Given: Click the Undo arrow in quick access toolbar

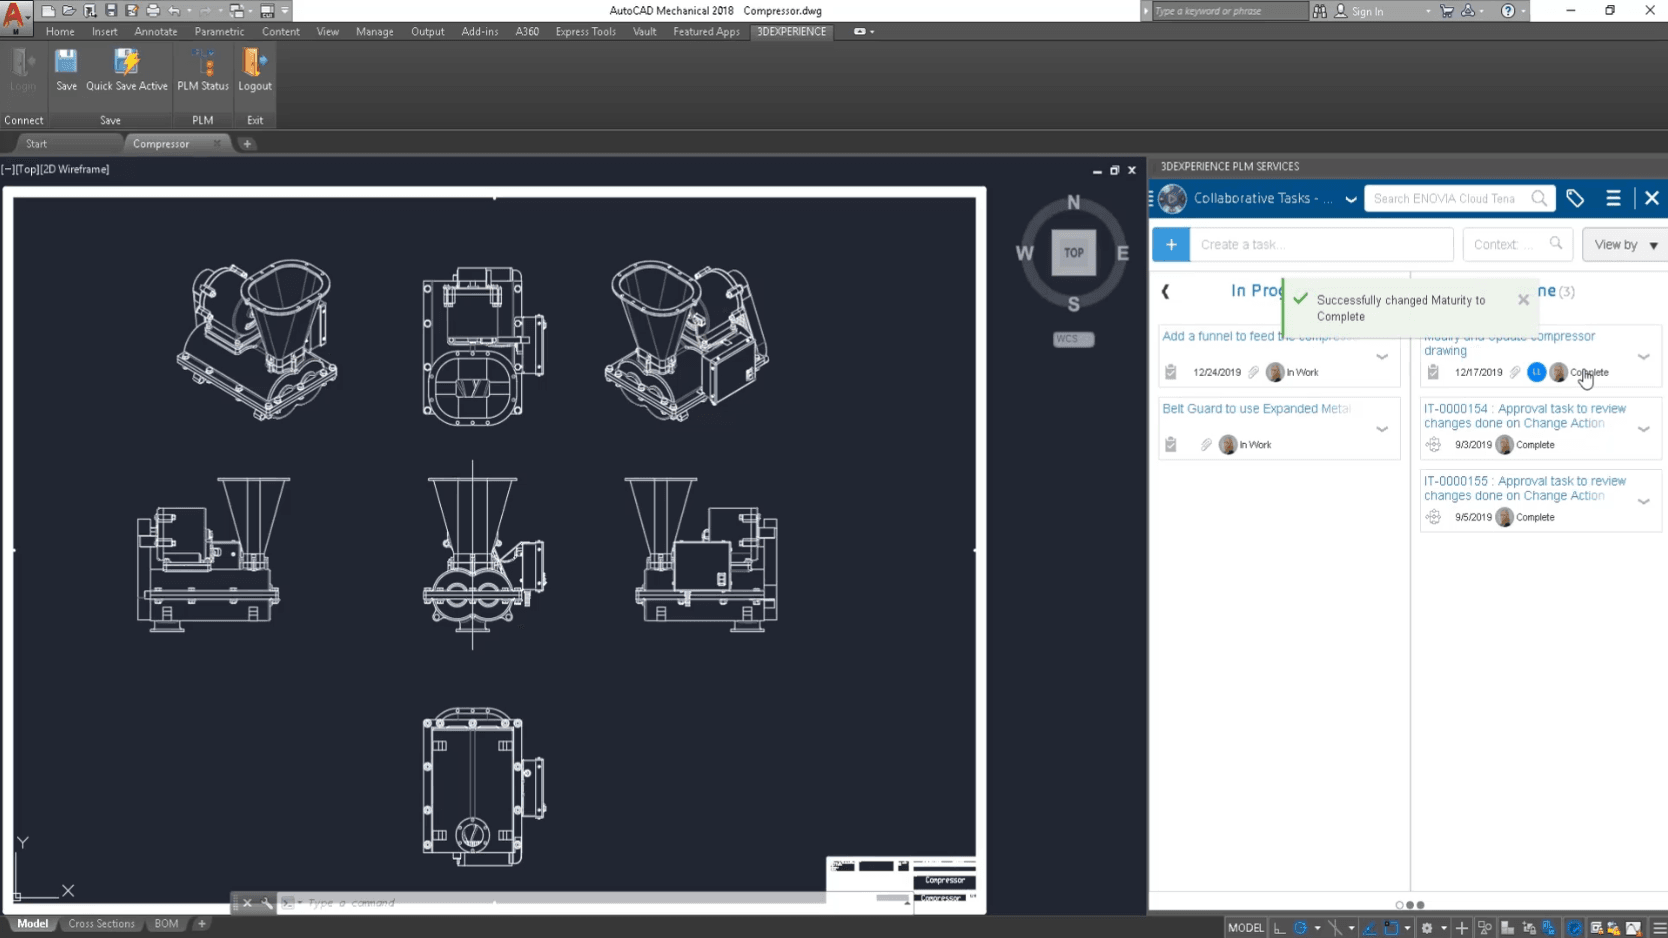Looking at the screenshot, I should pyautogui.click(x=174, y=11).
